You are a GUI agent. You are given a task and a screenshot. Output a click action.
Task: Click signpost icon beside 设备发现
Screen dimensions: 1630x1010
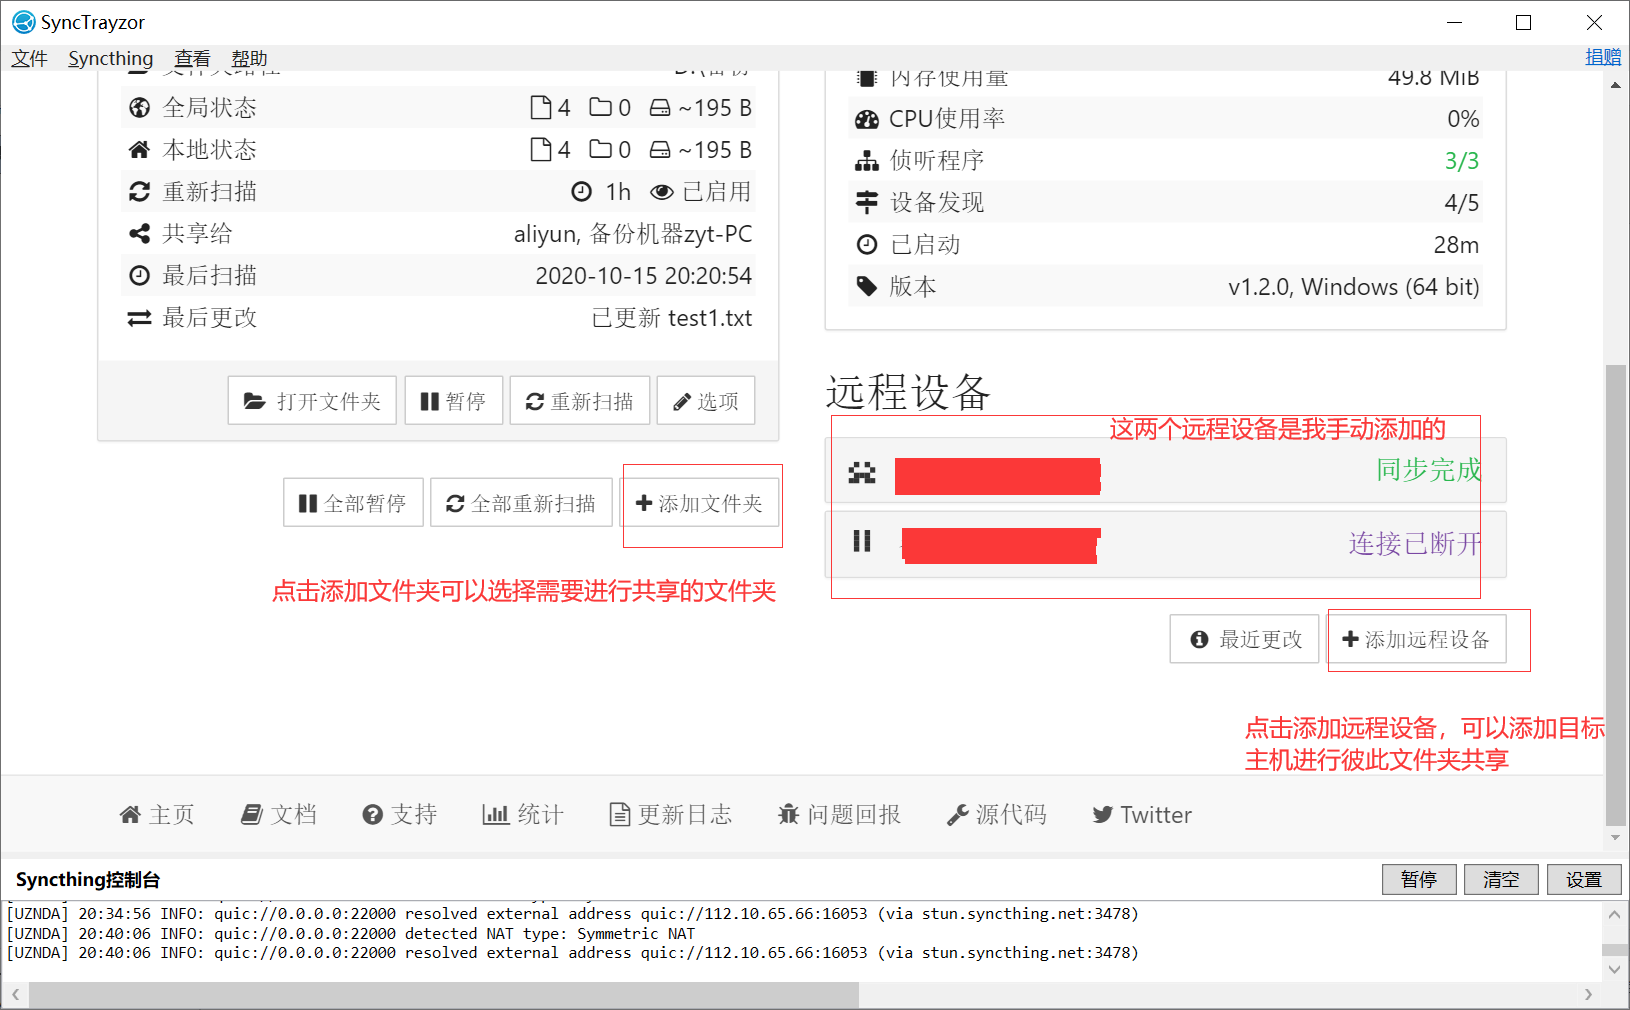coord(867,203)
